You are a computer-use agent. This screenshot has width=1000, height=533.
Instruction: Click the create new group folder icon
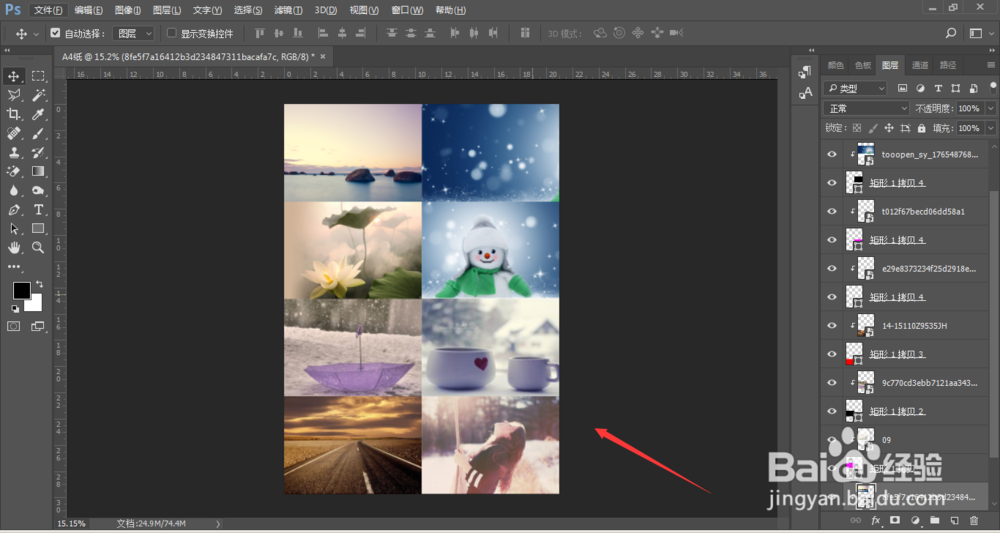pyautogui.click(x=935, y=520)
